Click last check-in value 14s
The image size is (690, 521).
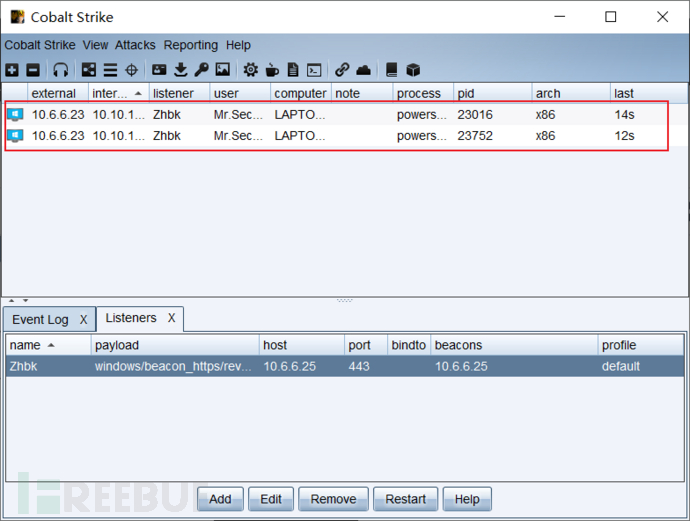(x=624, y=115)
